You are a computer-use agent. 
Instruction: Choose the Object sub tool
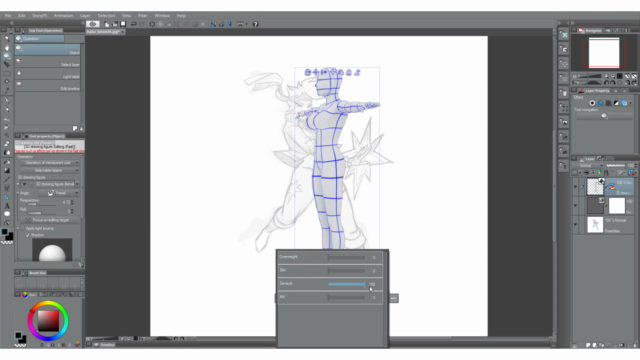(x=47, y=50)
